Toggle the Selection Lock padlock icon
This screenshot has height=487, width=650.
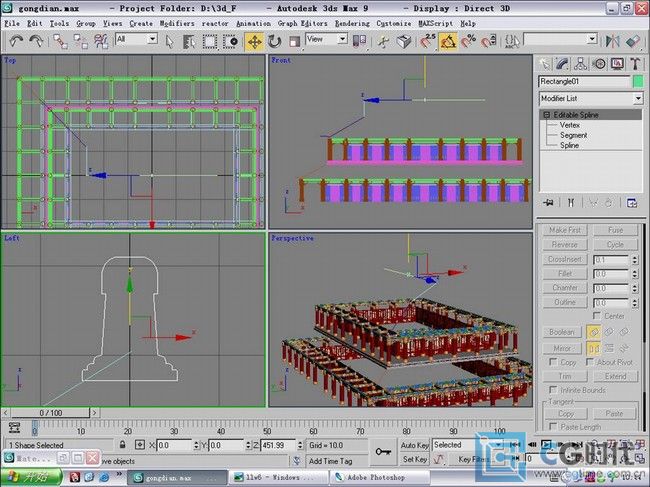coord(122,445)
